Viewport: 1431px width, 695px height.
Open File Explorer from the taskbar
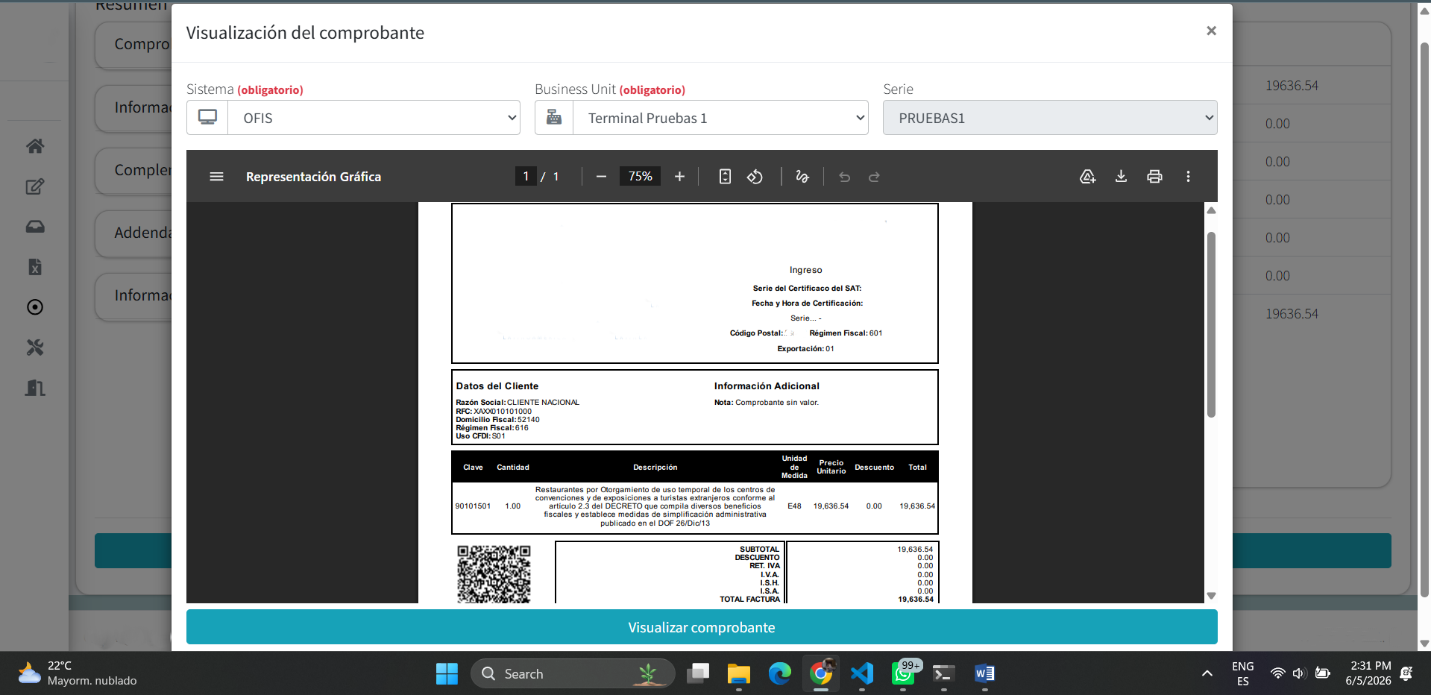pos(738,673)
